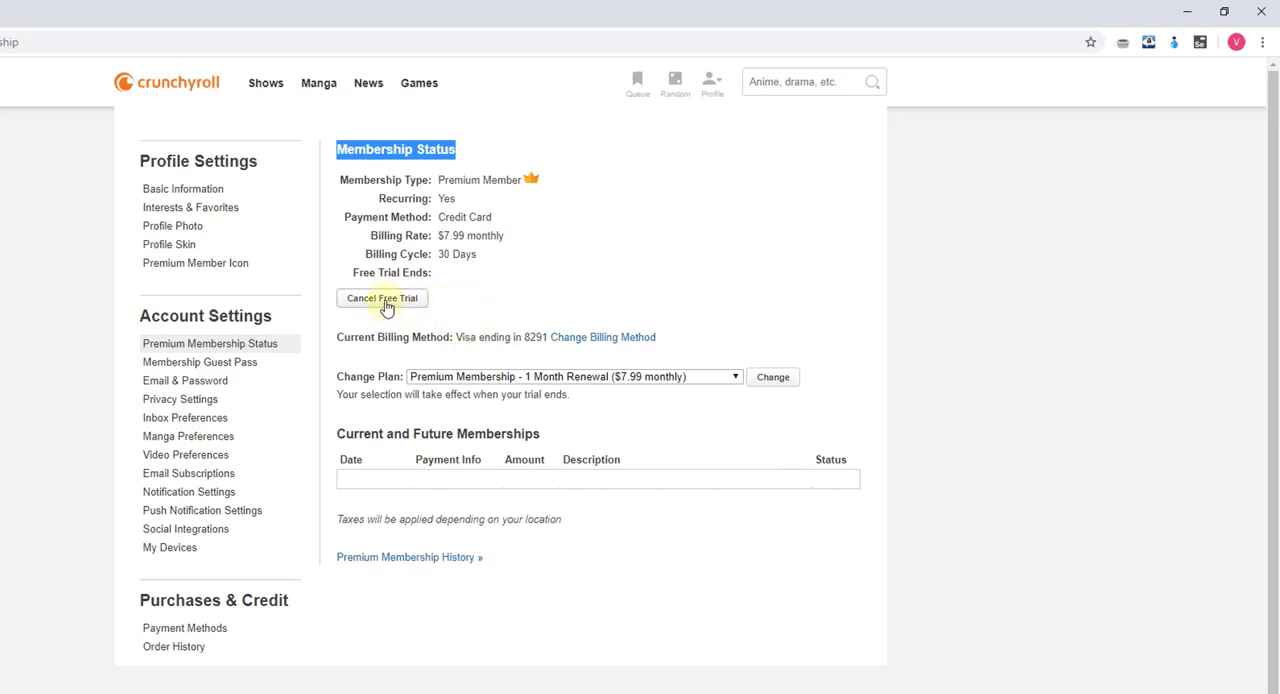Open Membership Guest Pass
This screenshot has height=694, width=1280.
pos(200,362)
